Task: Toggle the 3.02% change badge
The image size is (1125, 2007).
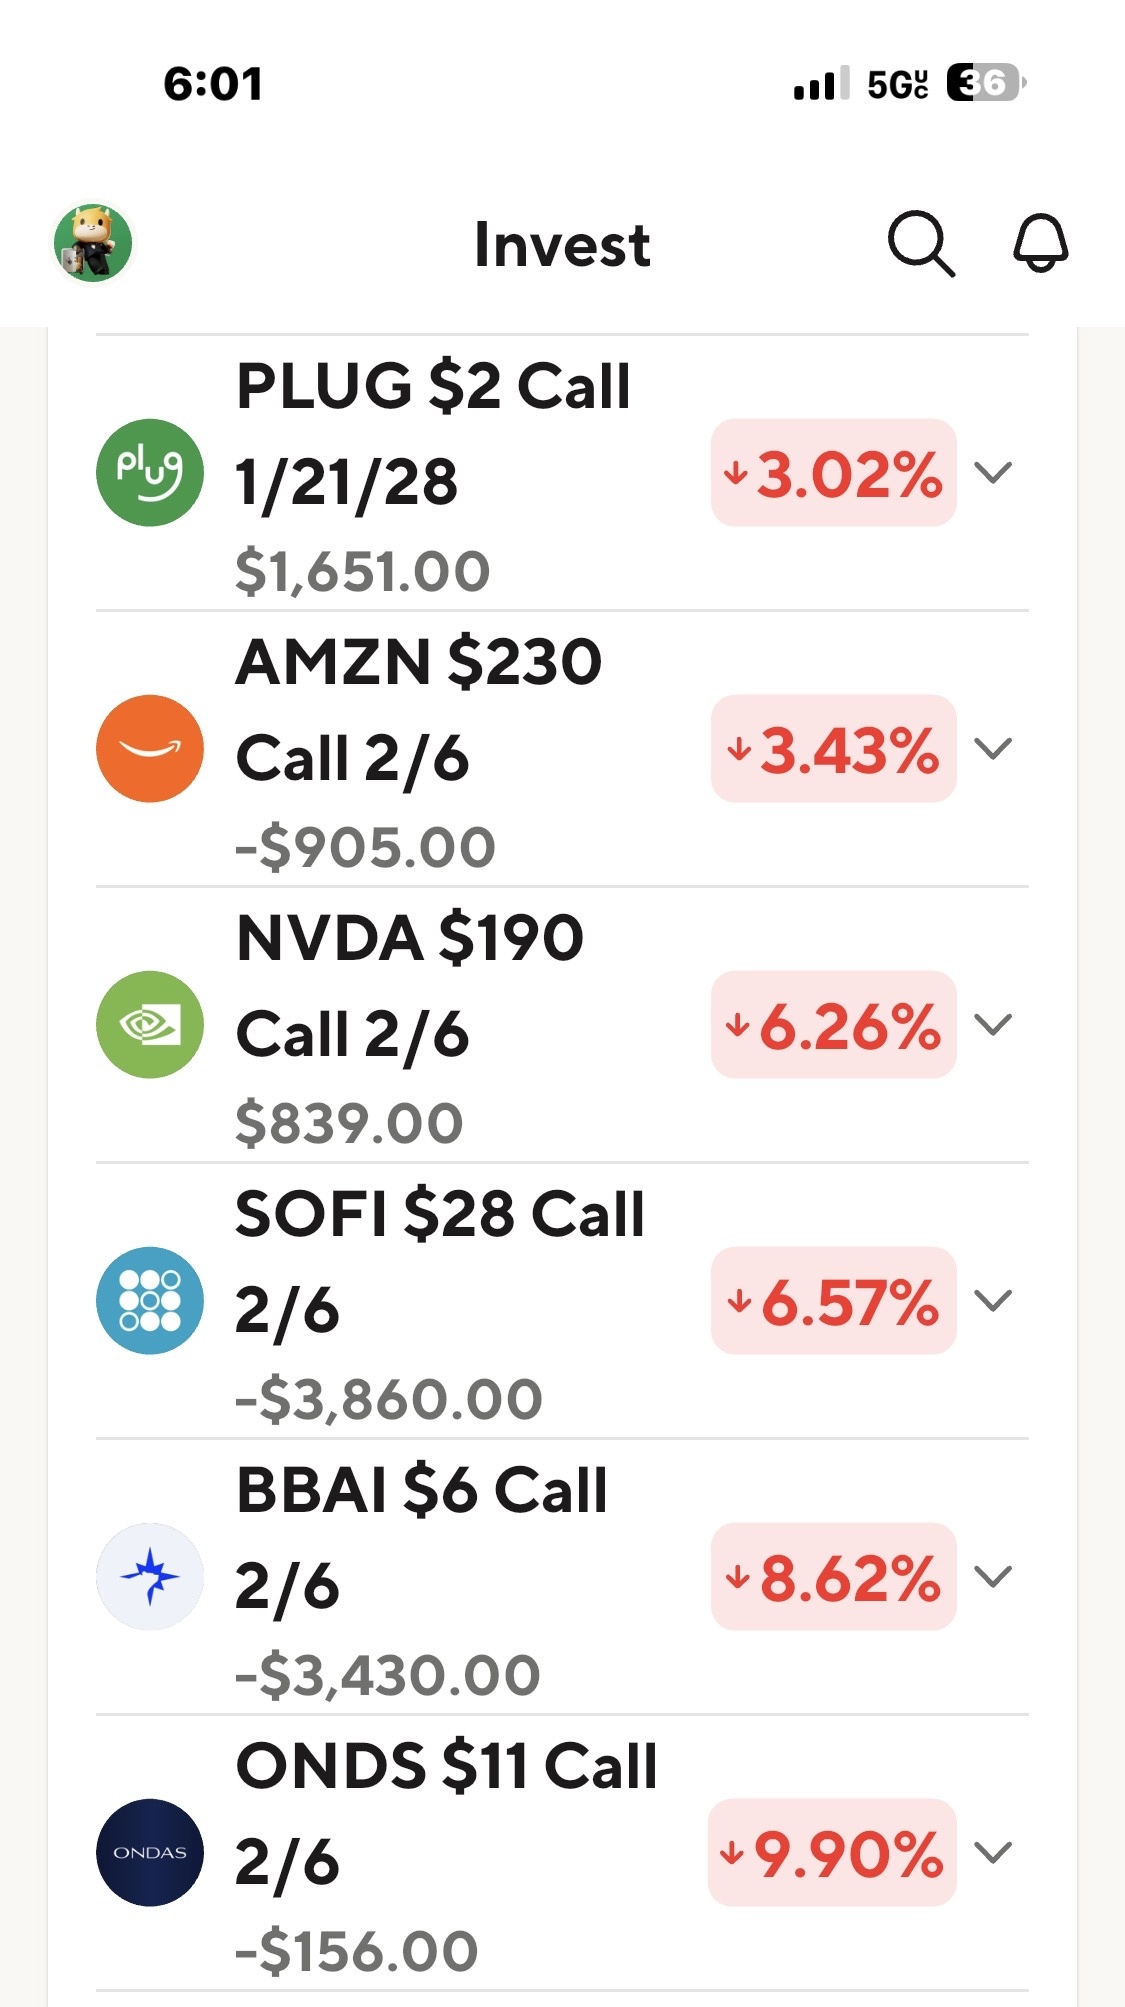Action: click(x=833, y=472)
